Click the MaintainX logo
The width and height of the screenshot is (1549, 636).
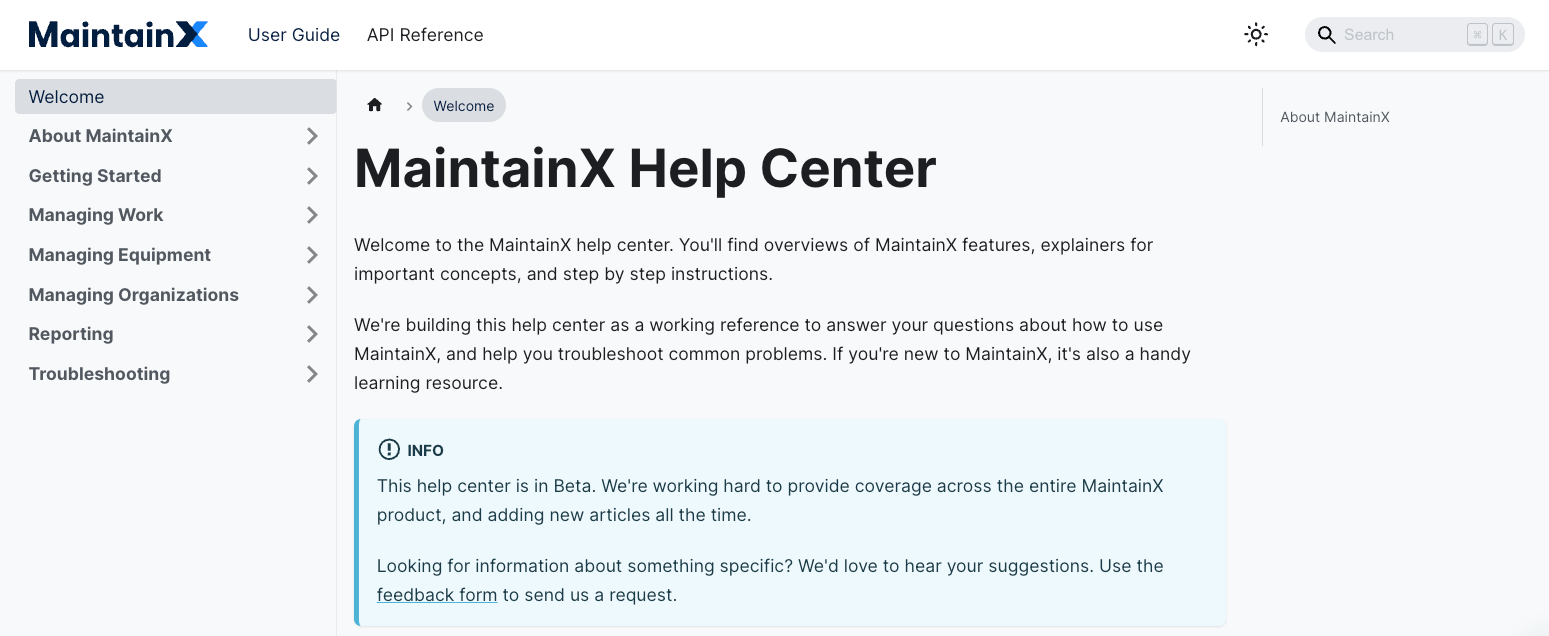[x=117, y=33]
